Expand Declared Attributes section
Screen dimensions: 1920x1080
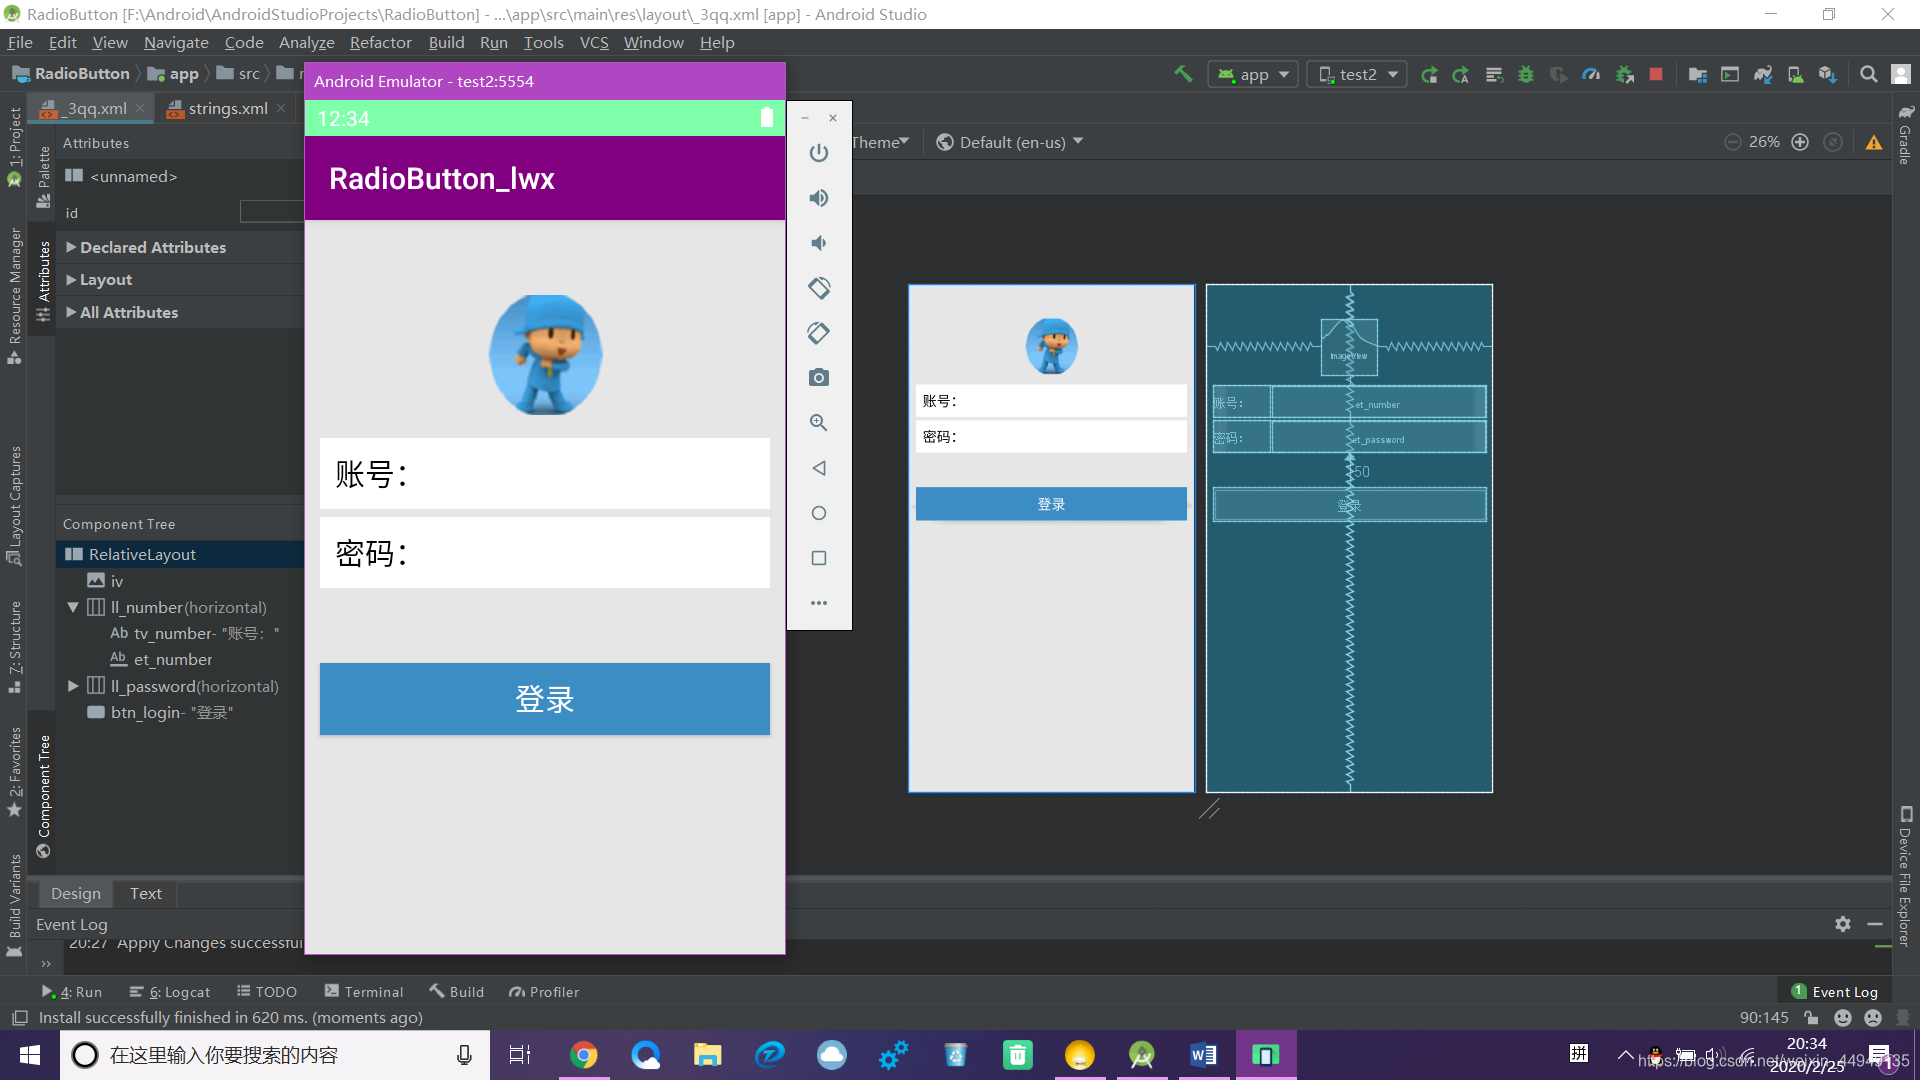(71, 247)
